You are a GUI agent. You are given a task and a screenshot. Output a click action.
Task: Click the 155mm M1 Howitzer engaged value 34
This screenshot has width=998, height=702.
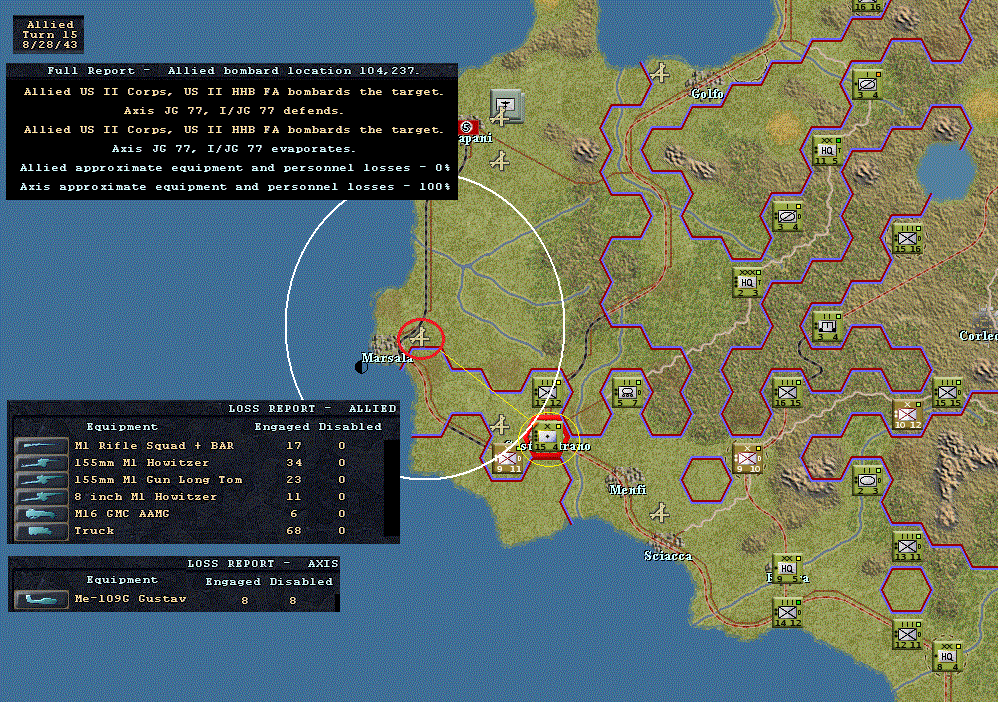pyautogui.click(x=293, y=463)
